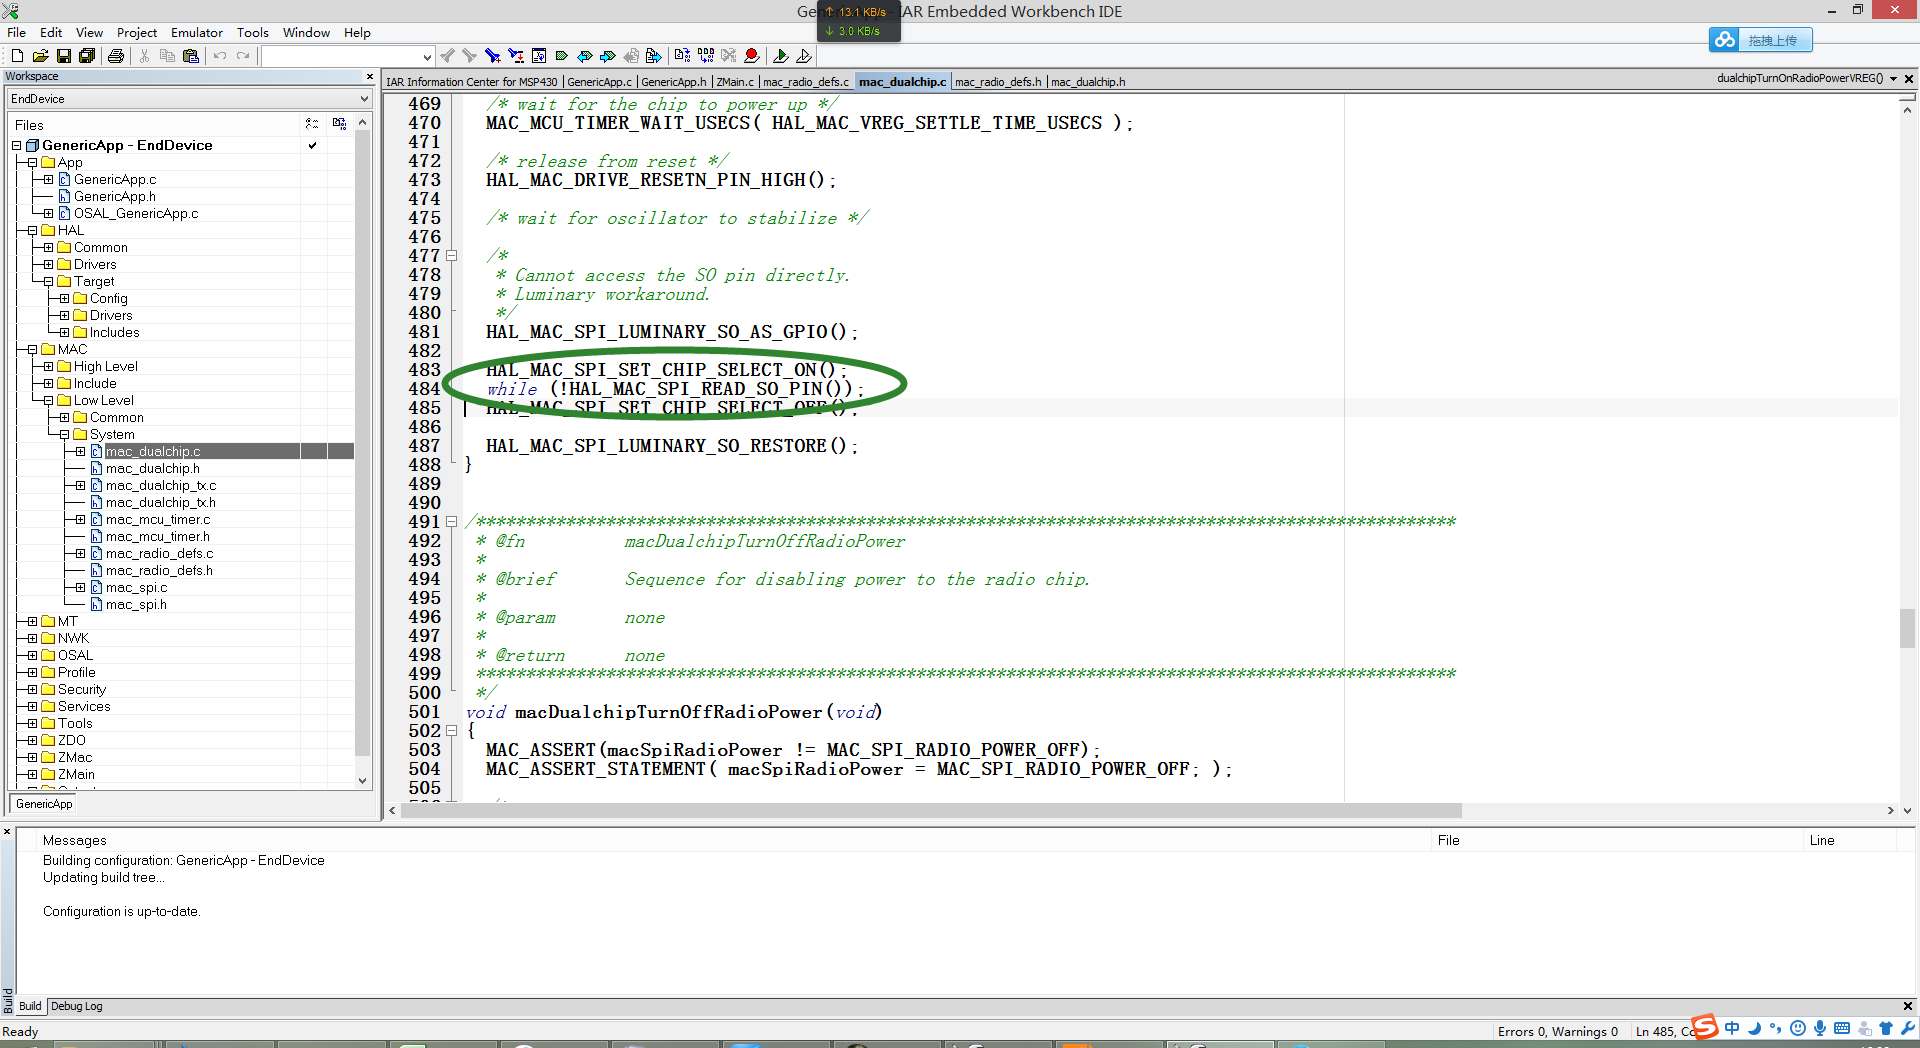Collapse the code block at line 477
The width and height of the screenshot is (1920, 1048).
pyautogui.click(x=451, y=256)
